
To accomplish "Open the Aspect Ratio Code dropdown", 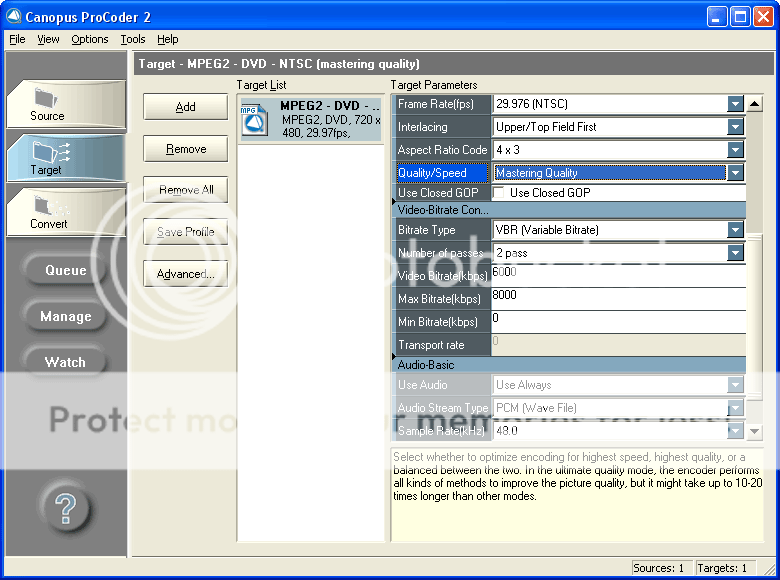I will [x=735, y=150].
